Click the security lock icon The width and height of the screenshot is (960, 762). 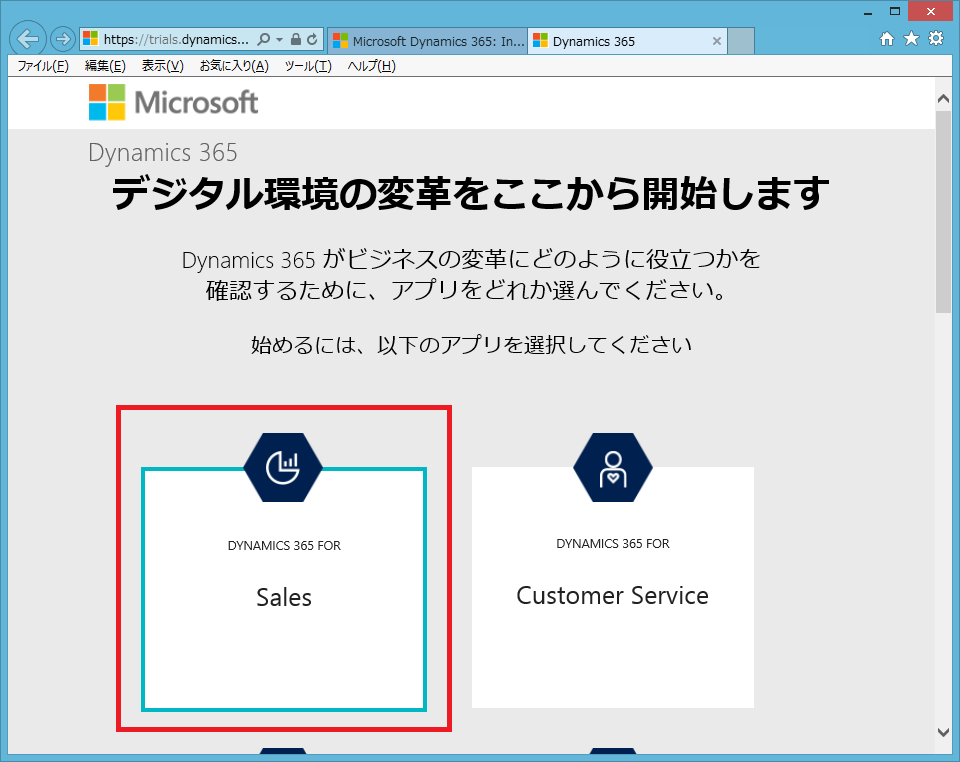[x=296, y=40]
